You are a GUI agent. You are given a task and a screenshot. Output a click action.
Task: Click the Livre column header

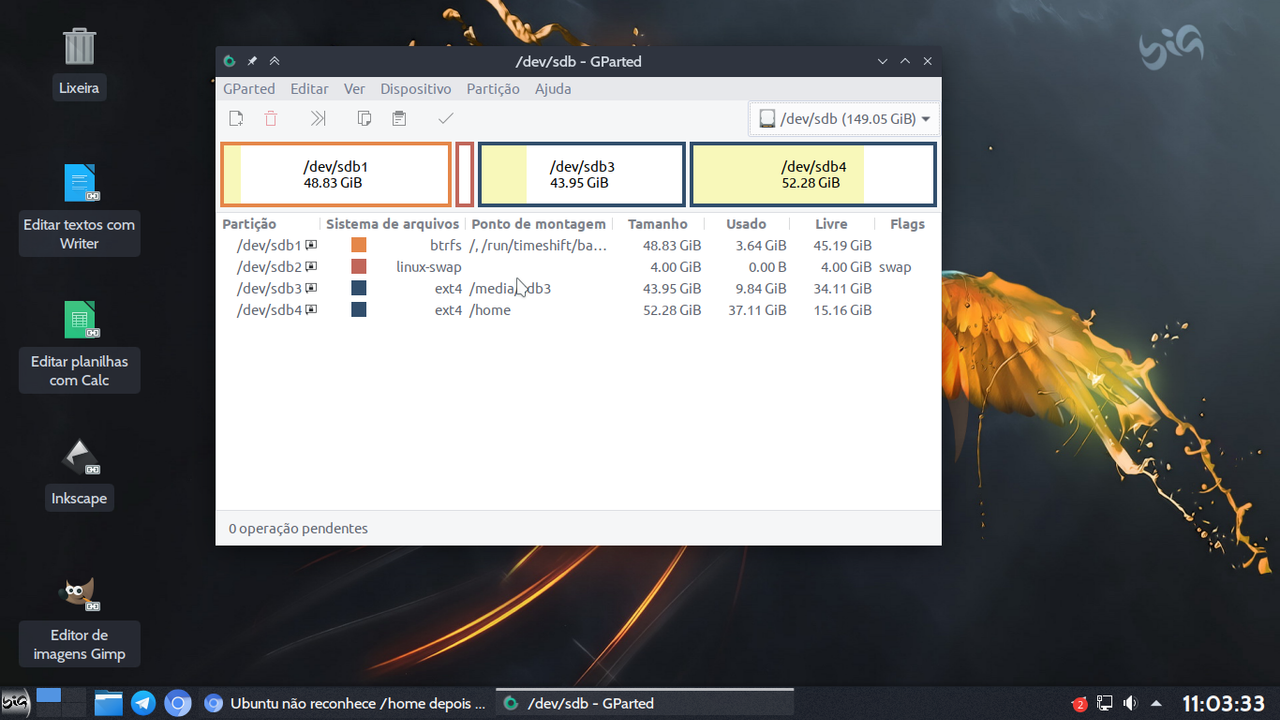tap(831, 224)
